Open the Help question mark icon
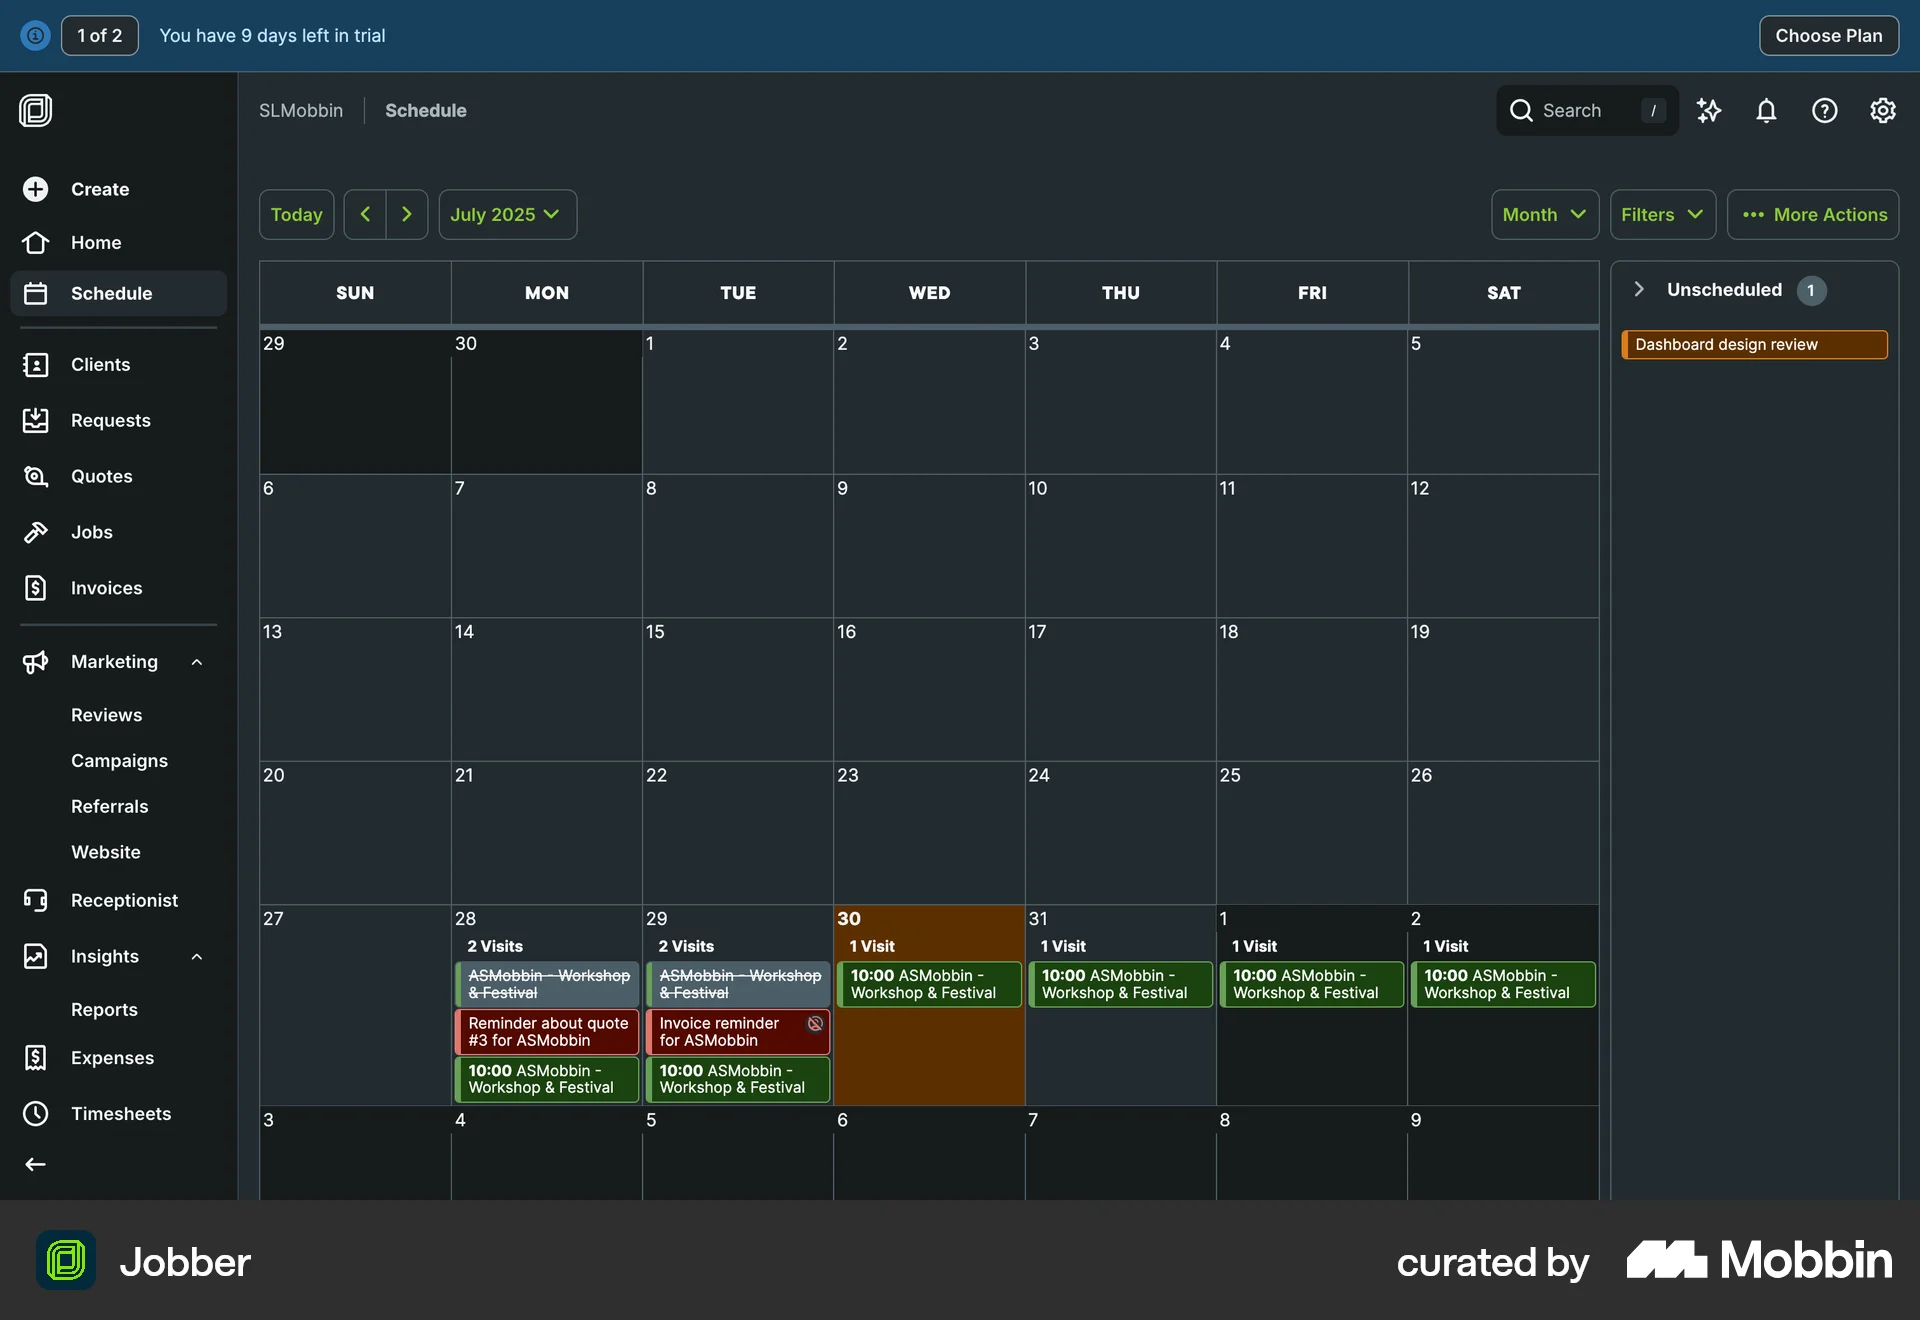The height and width of the screenshot is (1320, 1920). click(1824, 110)
